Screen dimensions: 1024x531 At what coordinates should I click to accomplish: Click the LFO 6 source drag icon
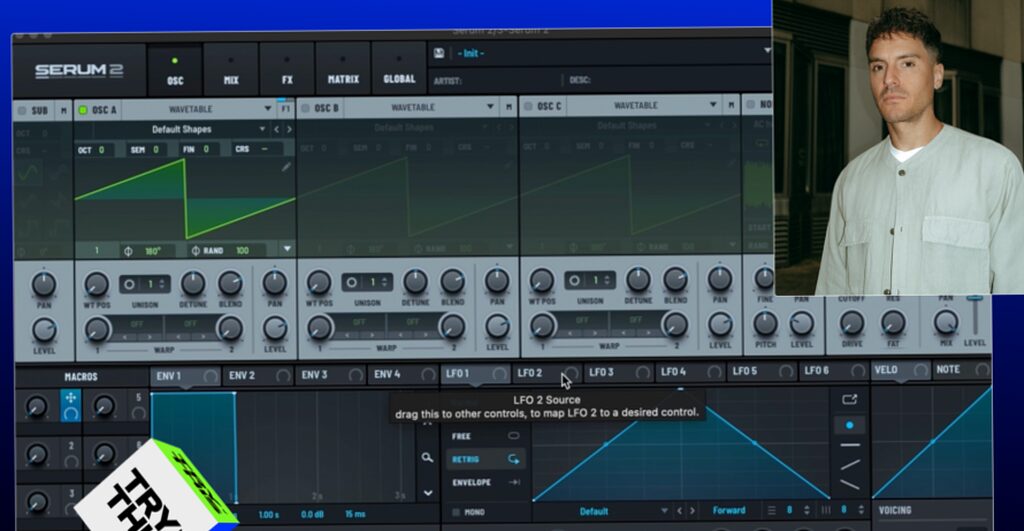859,371
